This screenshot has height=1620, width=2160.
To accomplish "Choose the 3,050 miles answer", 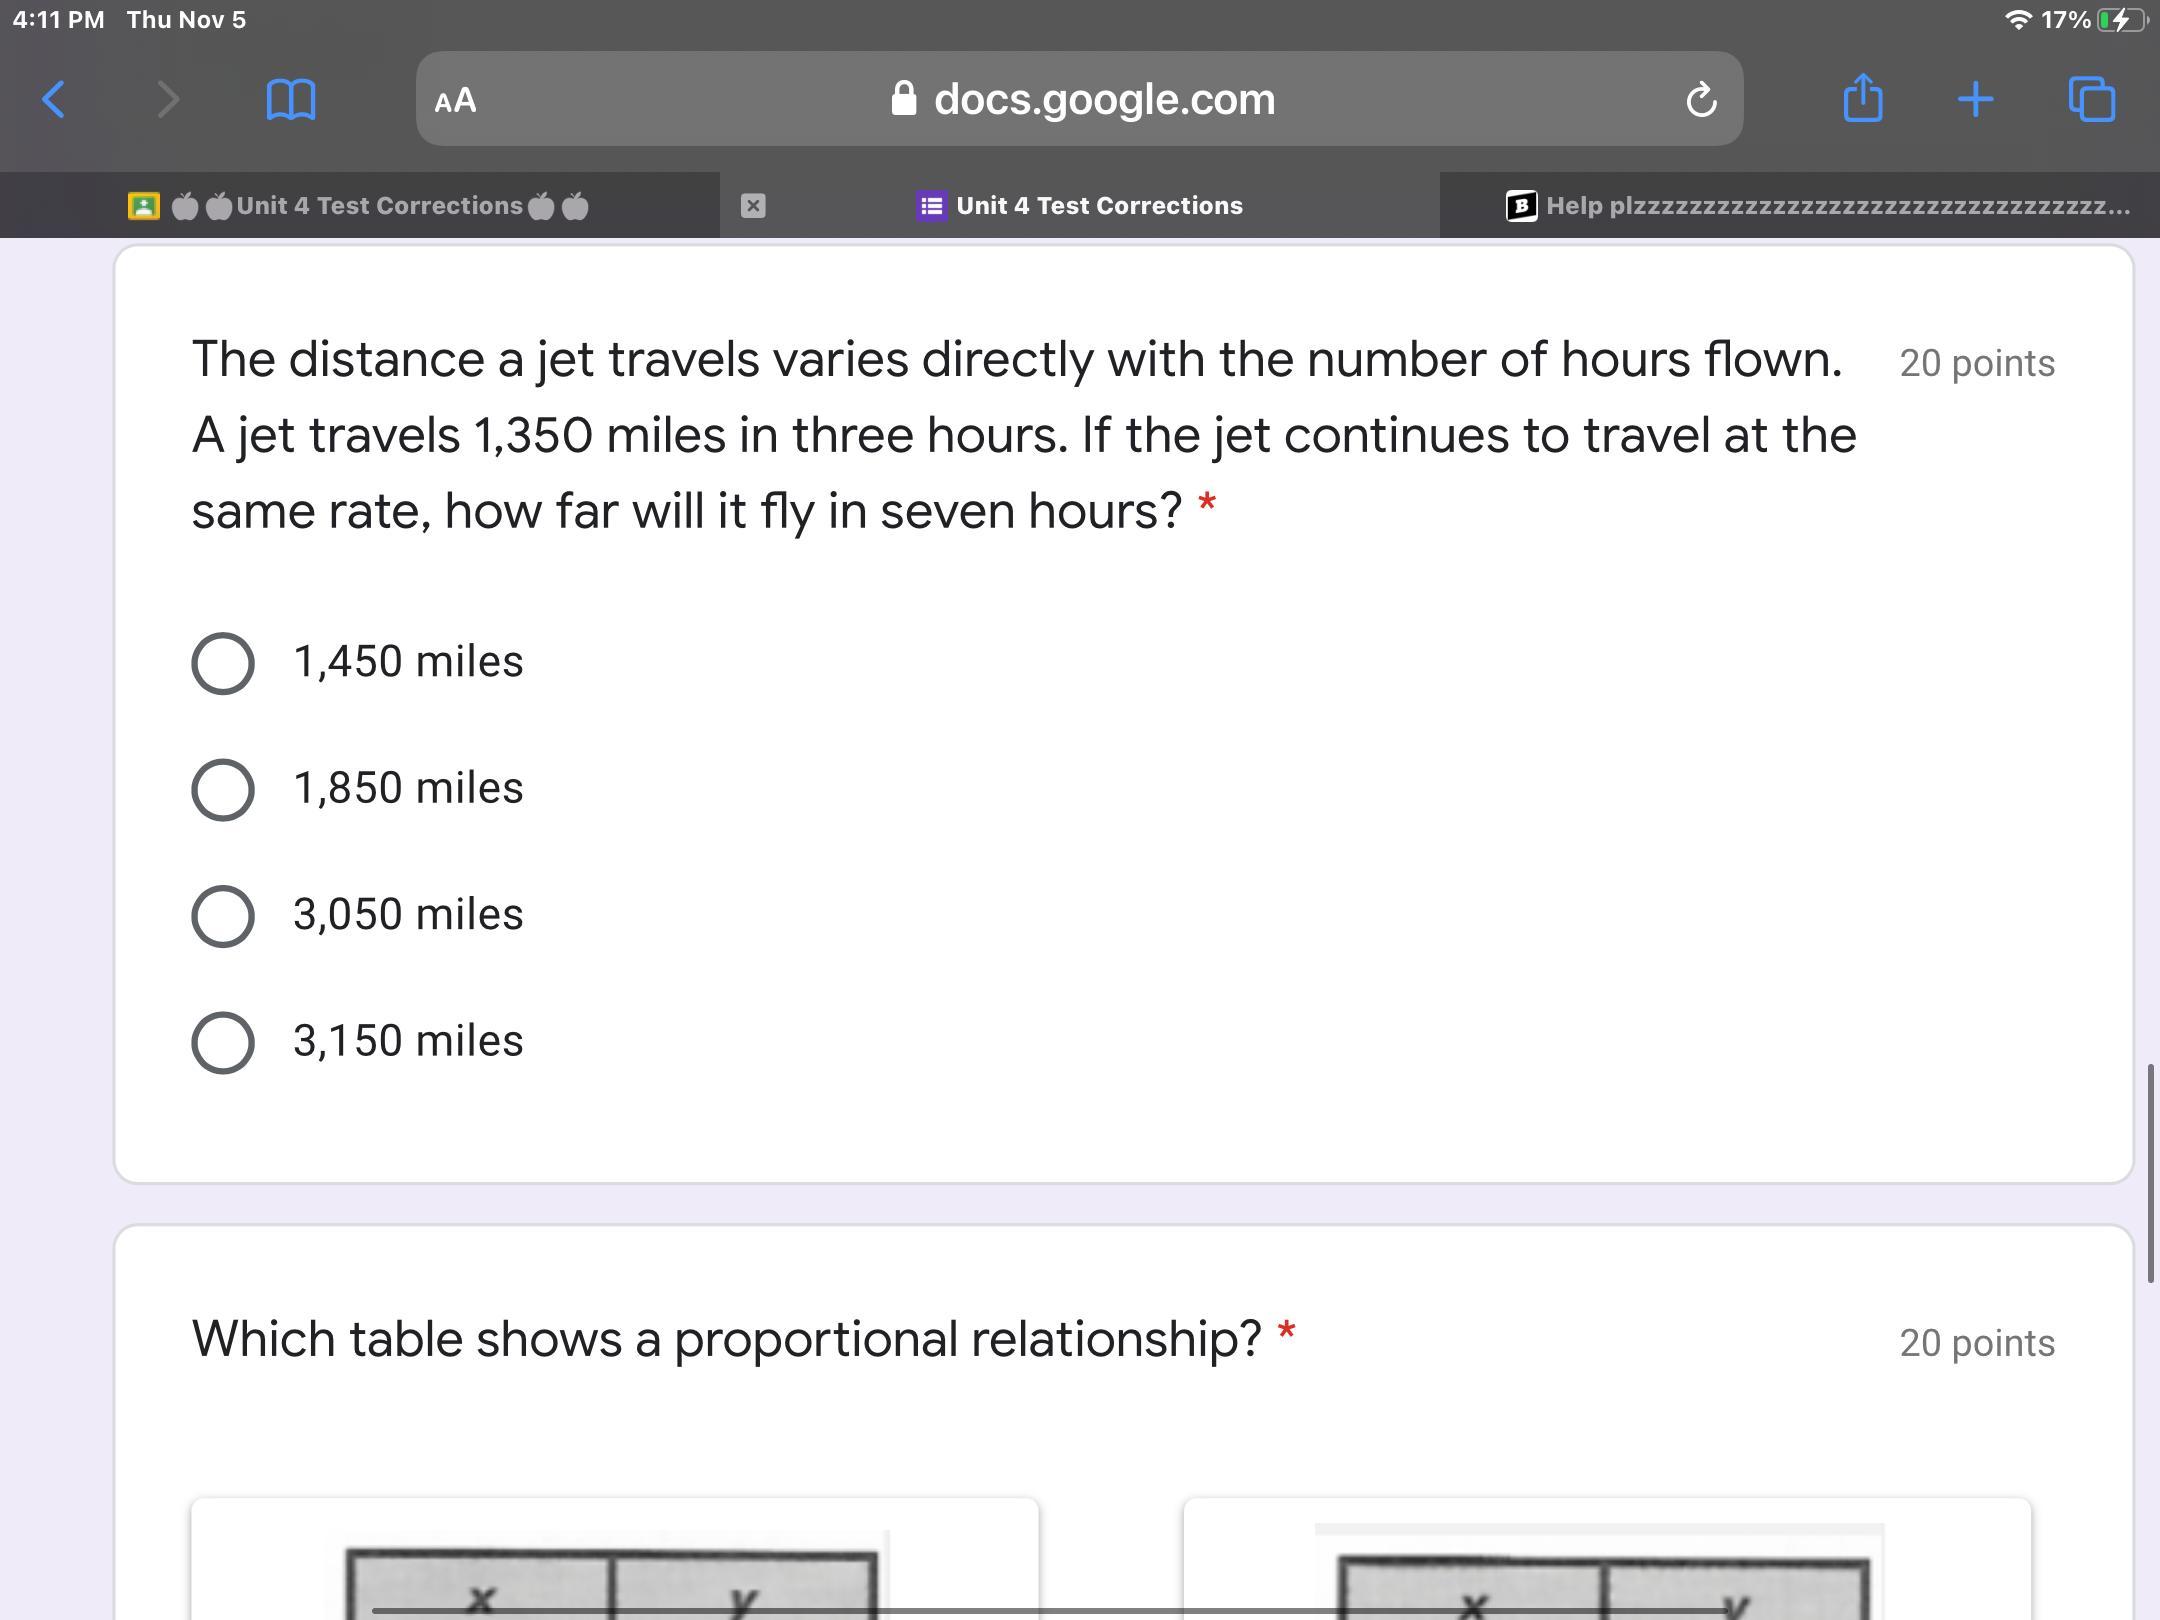I will click(x=223, y=916).
